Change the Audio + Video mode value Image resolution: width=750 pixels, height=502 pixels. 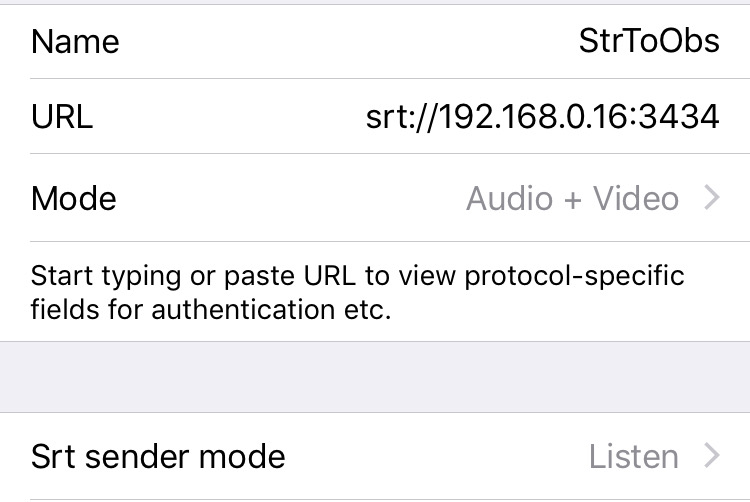(x=572, y=198)
